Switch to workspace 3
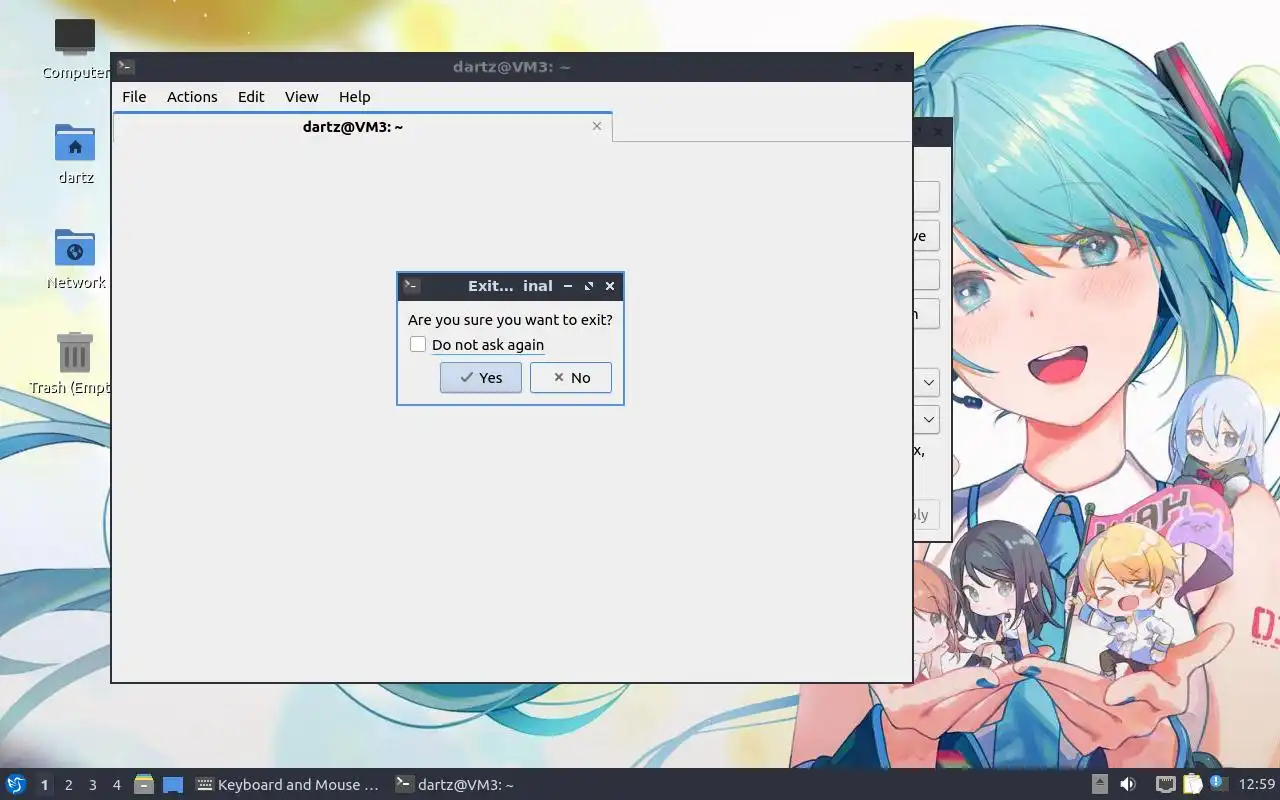 coord(92,785)
